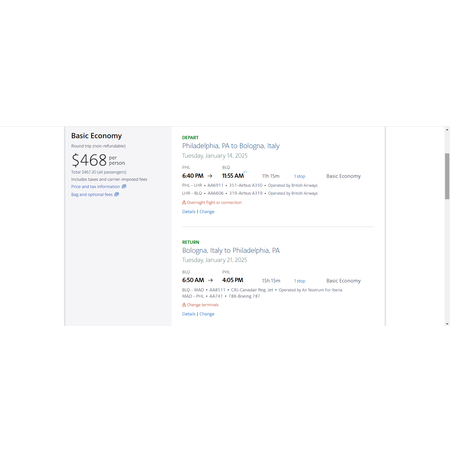Click the external-link icon beside Price and tax information
This screenshot has width=450, height=450.
pyautogui.click(x=124, y=187)
